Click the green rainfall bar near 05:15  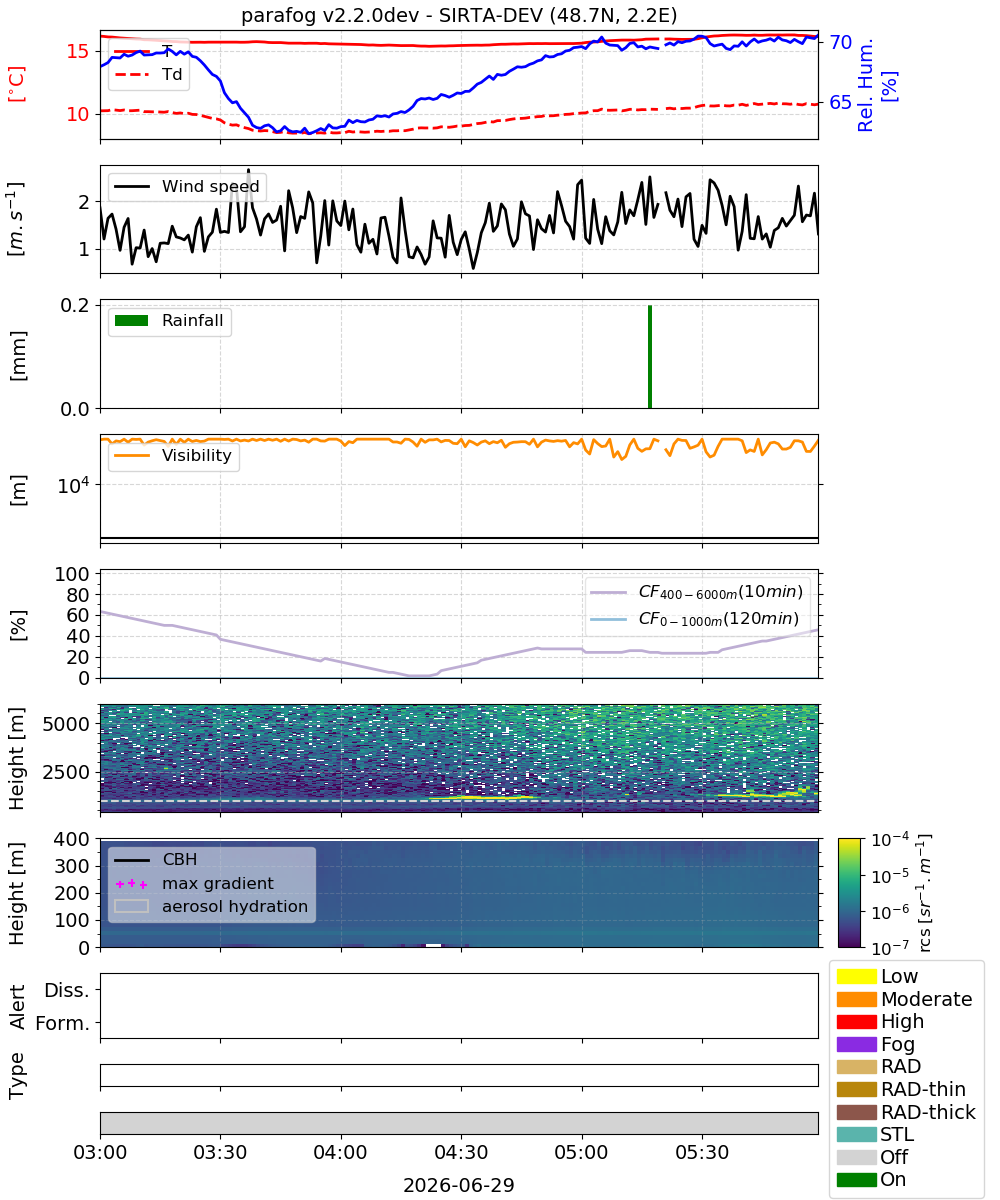[x=650, y=356]
